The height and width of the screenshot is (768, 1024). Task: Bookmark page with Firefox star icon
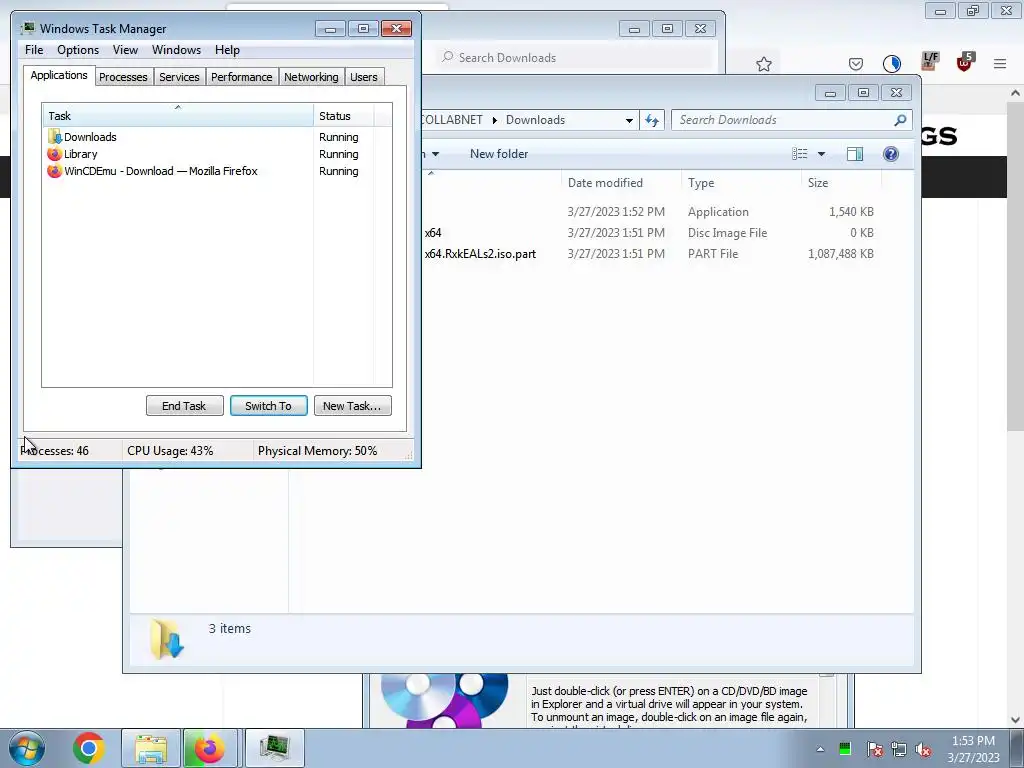click(763, 64)
